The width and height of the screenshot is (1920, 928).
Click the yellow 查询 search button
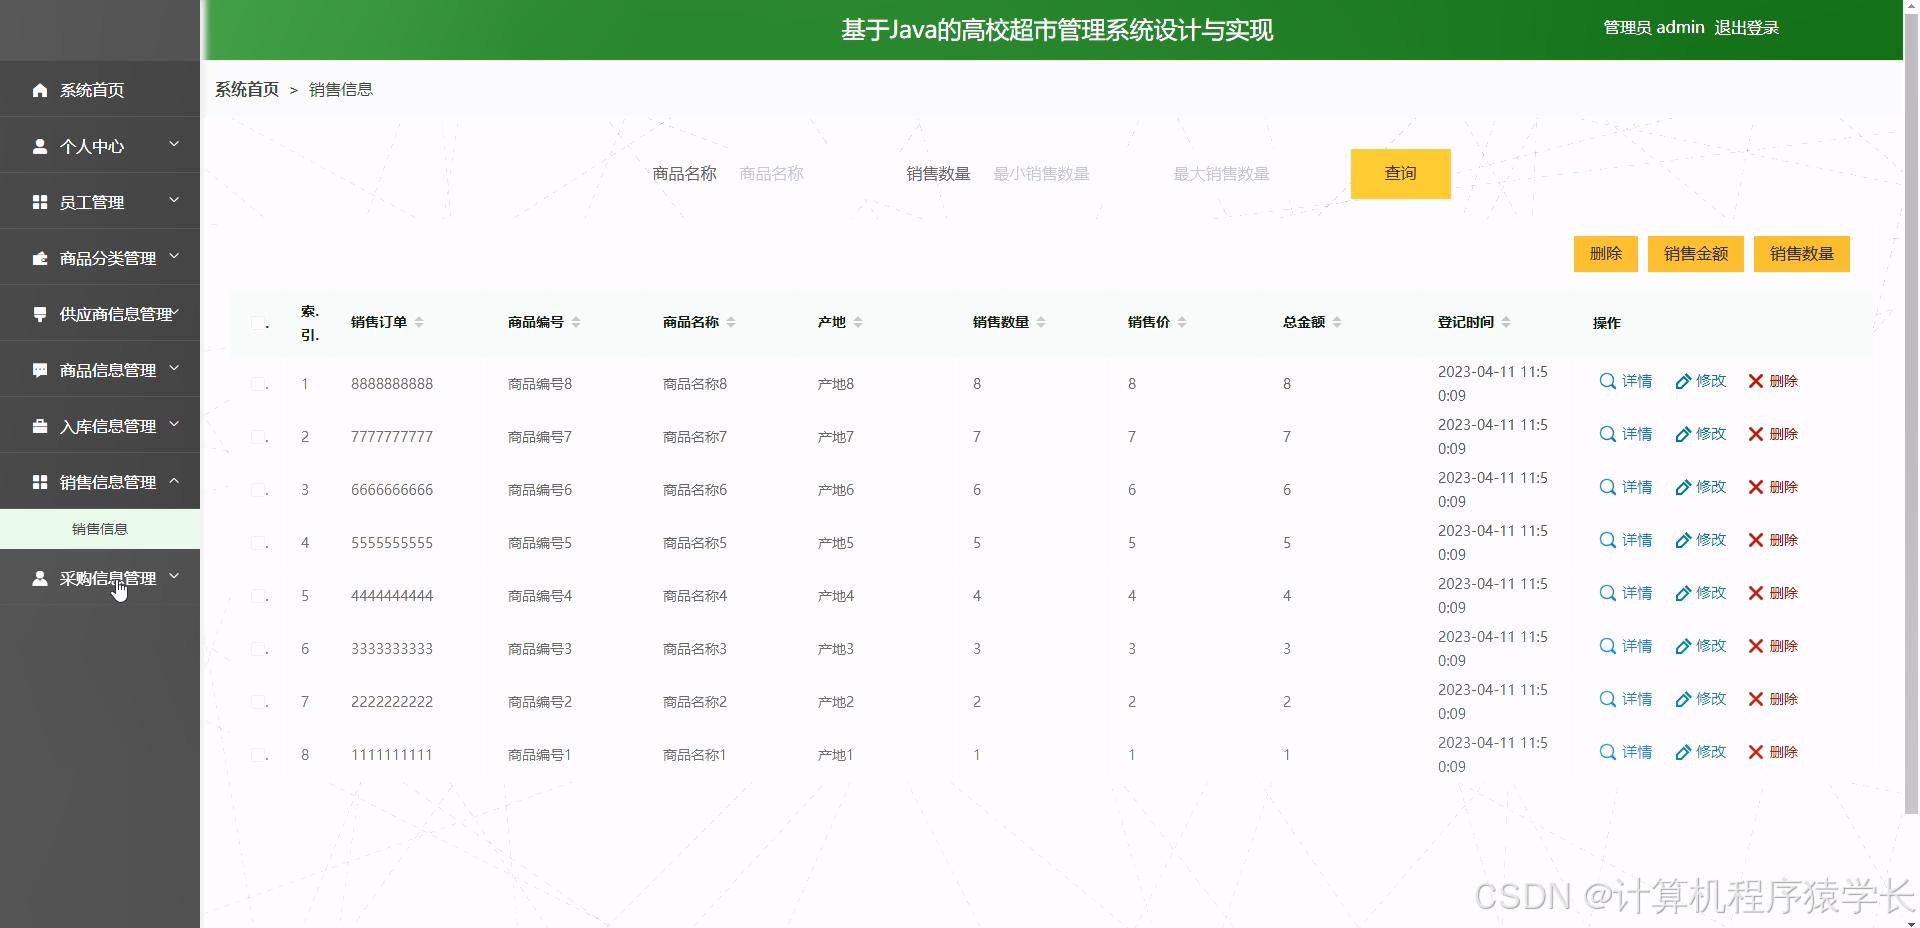click(x=1400, y=173)
